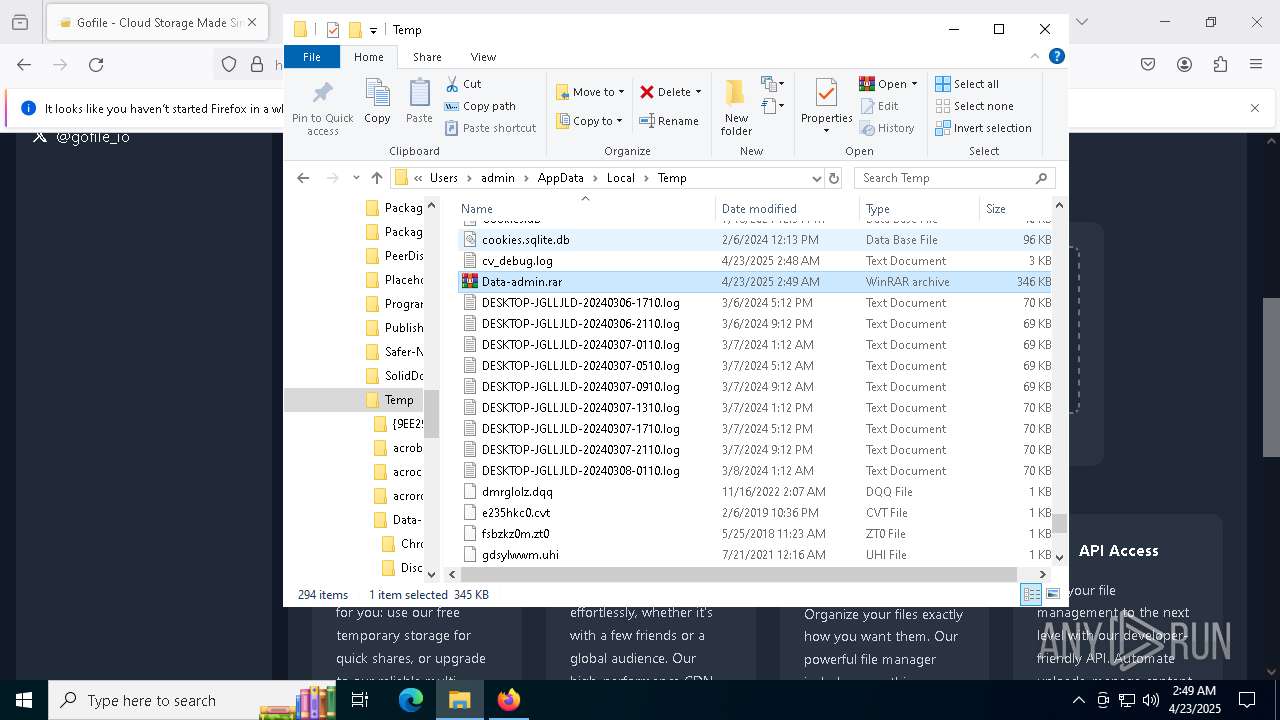
Task: Switch to the Home ribbon tab
Action: (368, 57)
